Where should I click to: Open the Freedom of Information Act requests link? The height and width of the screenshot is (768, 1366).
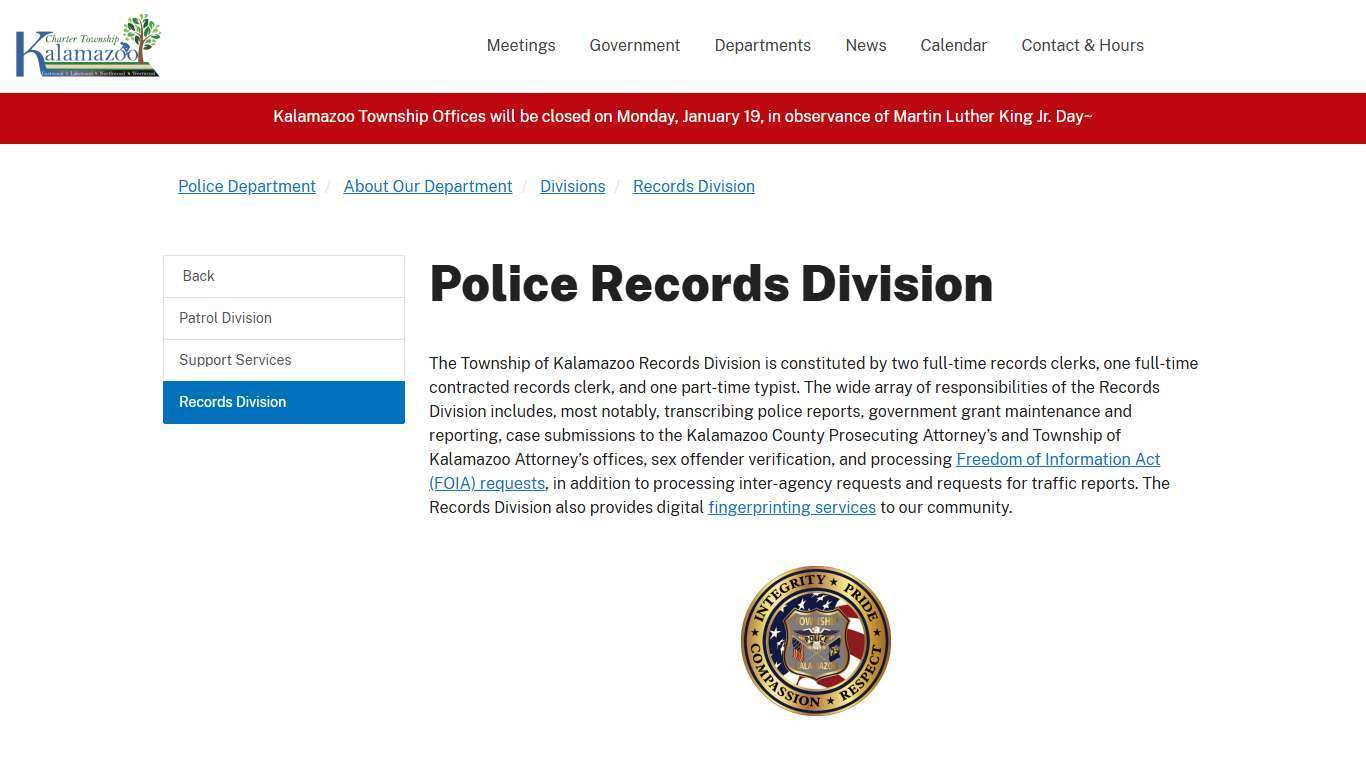tap(1056, 459)
